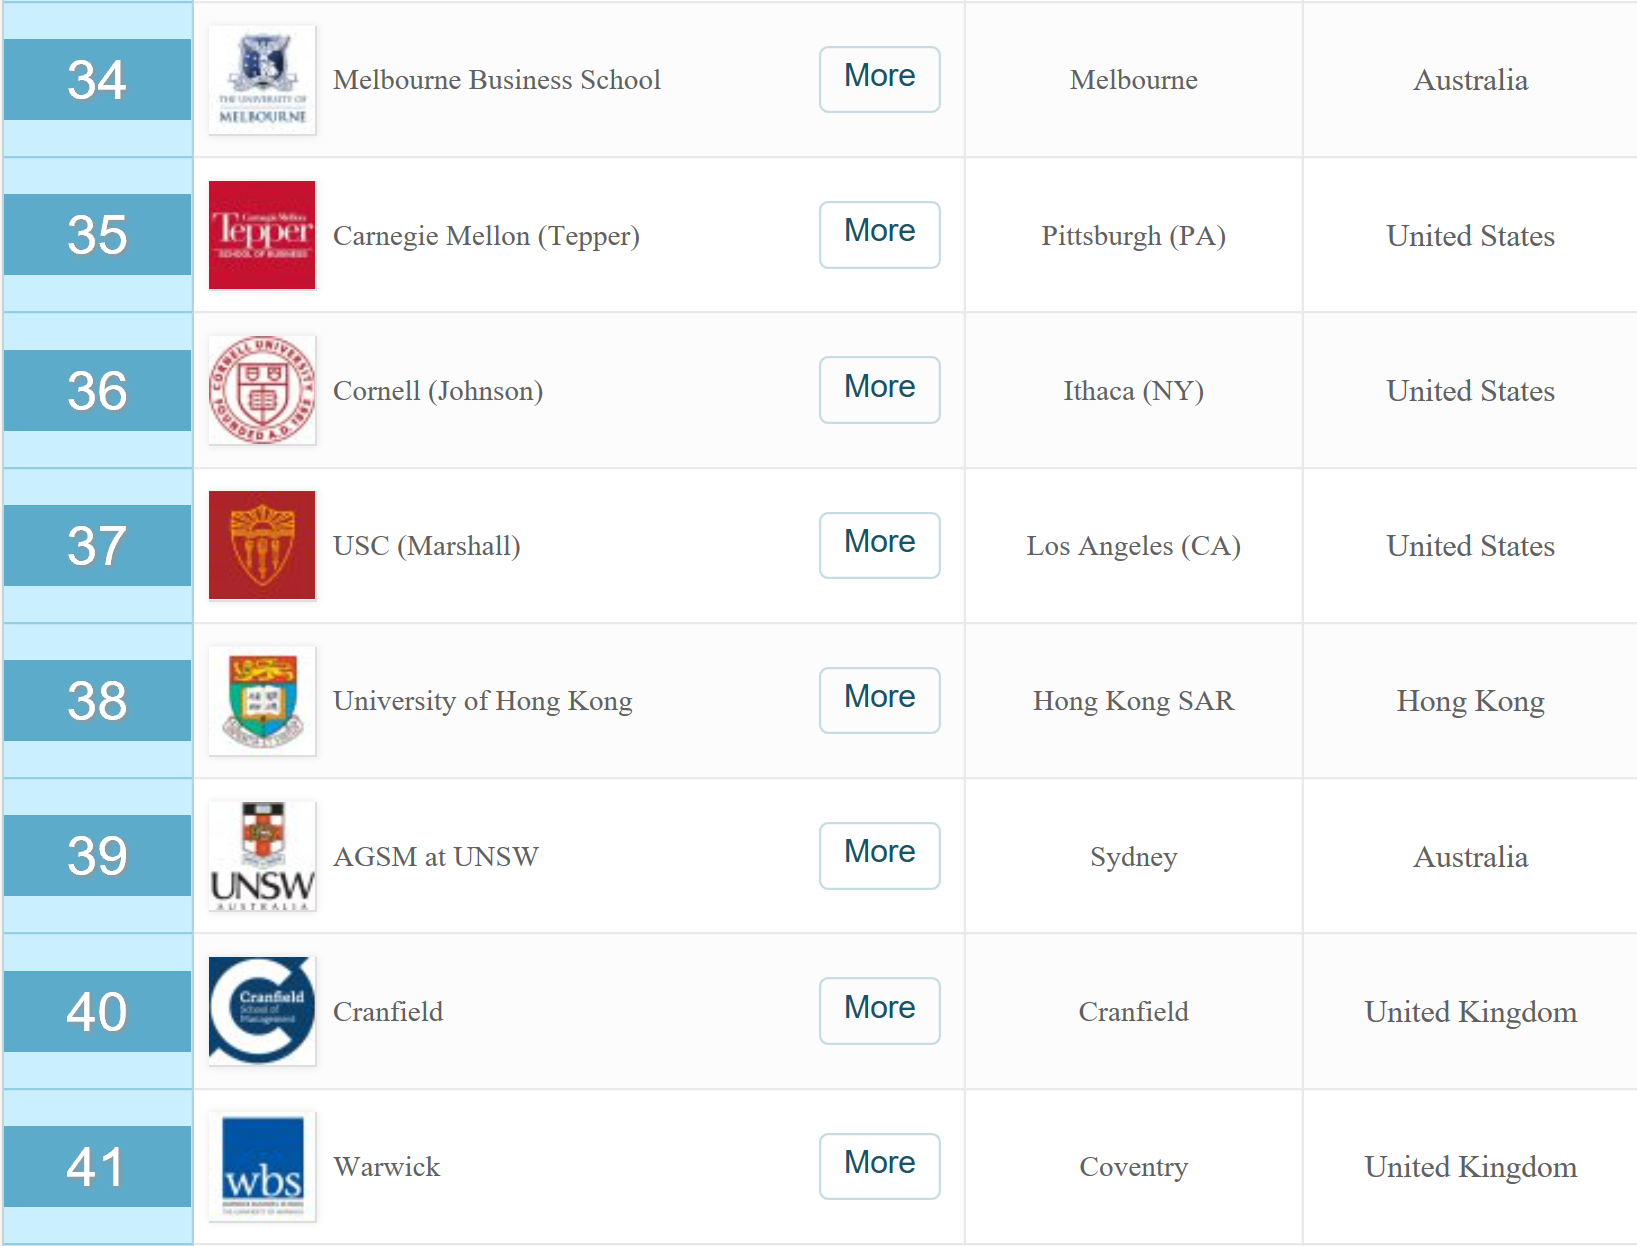1637x1246 pixels.
Task: Click More button in Cranfield row
Action: (x=880, y=1011)
